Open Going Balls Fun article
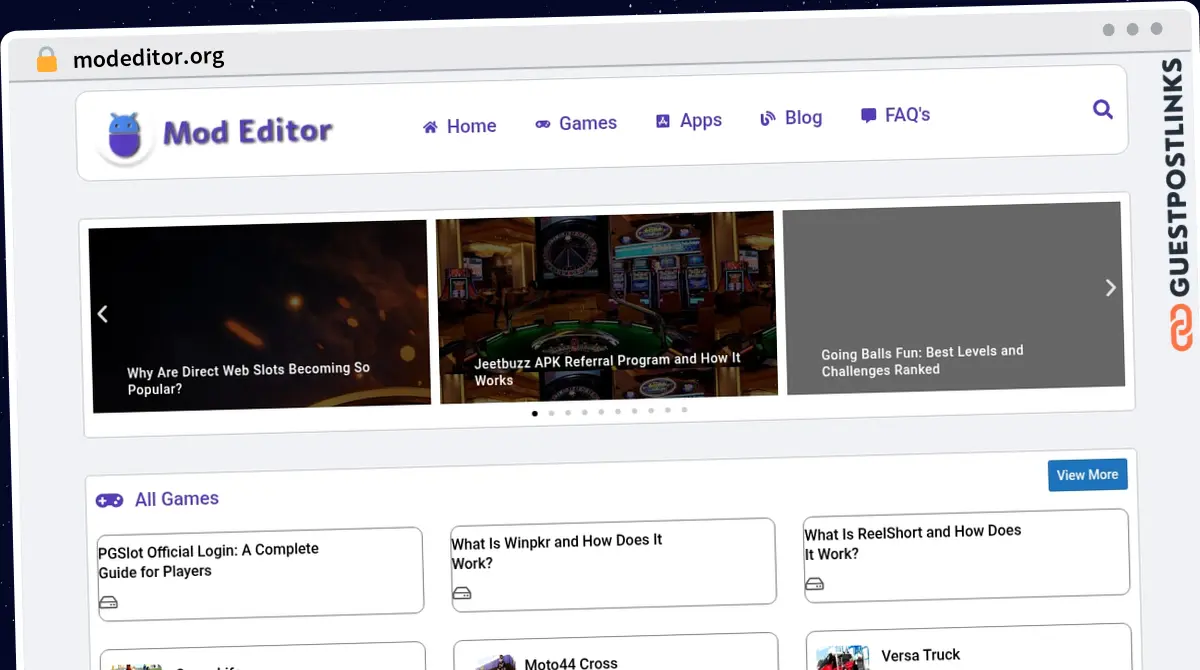 922,361
